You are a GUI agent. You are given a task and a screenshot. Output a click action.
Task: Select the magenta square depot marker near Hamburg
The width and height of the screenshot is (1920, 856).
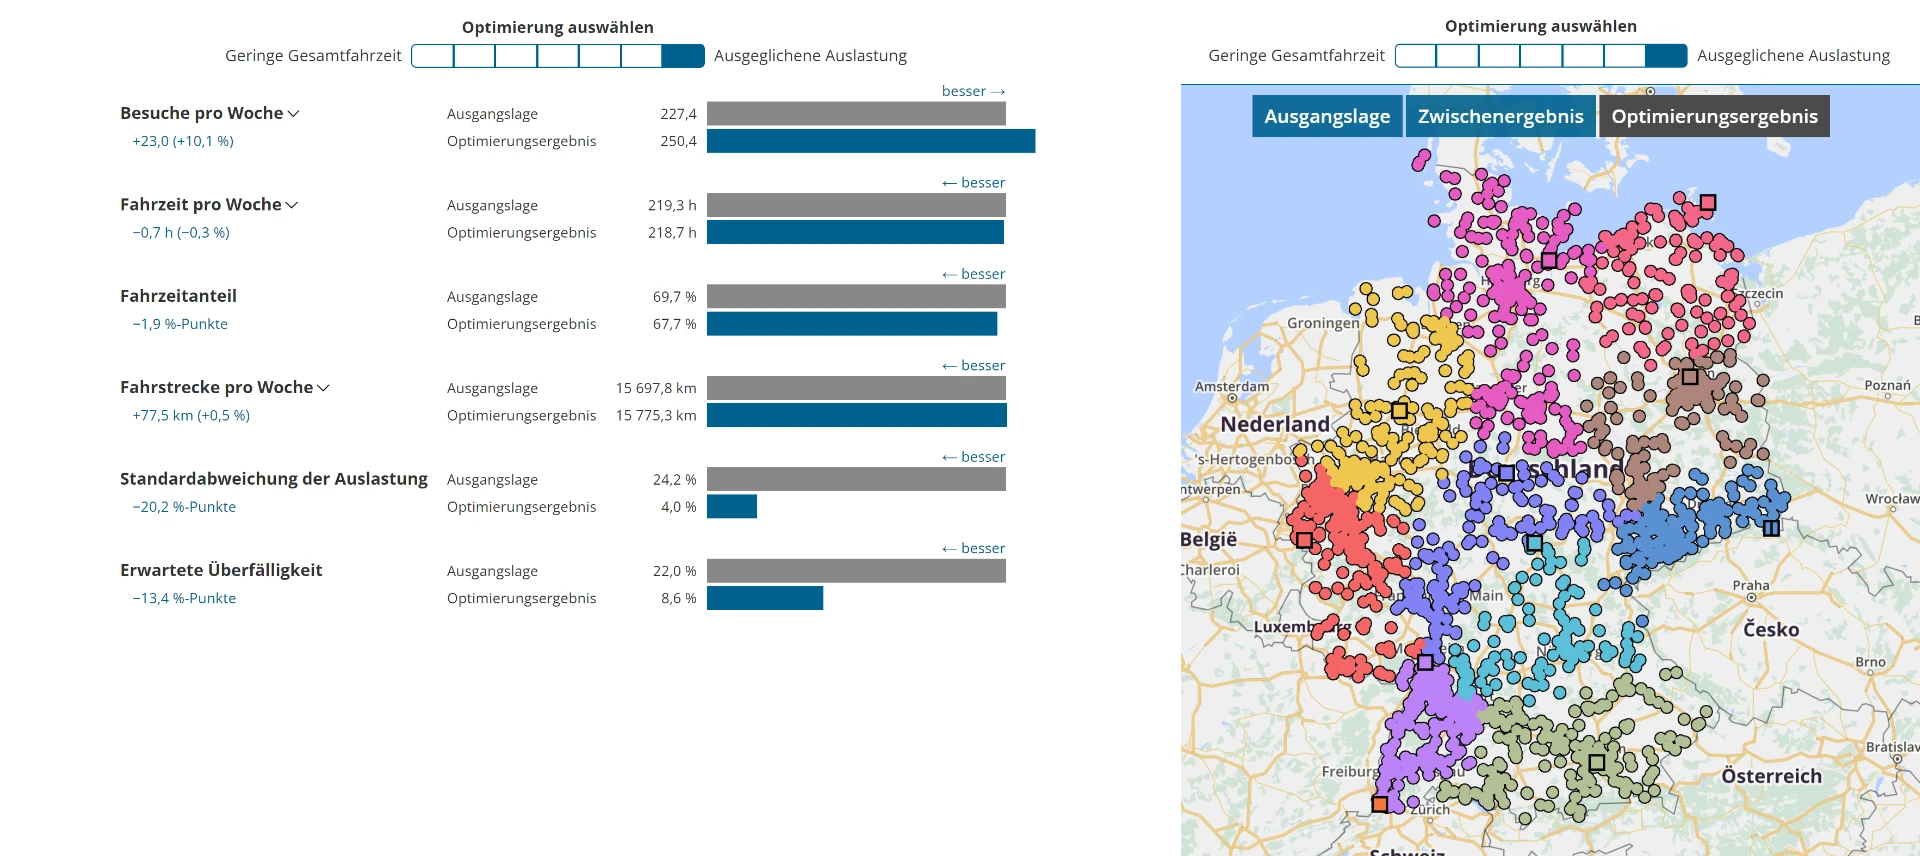(x=1549, y=260)
